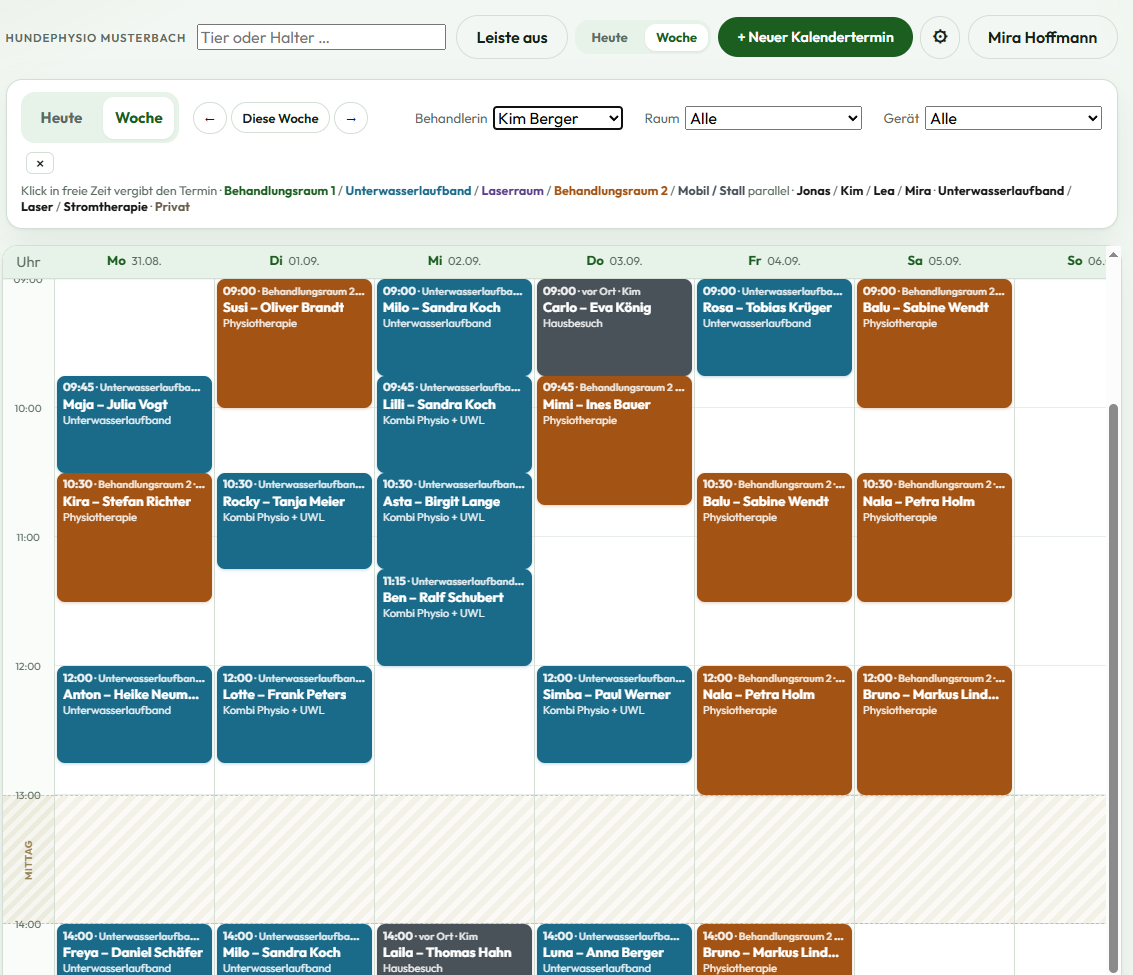Open appointment 'Asta – Birgit Lange'
Viewport: 1133px width, 975px height.
pos(455,521)
